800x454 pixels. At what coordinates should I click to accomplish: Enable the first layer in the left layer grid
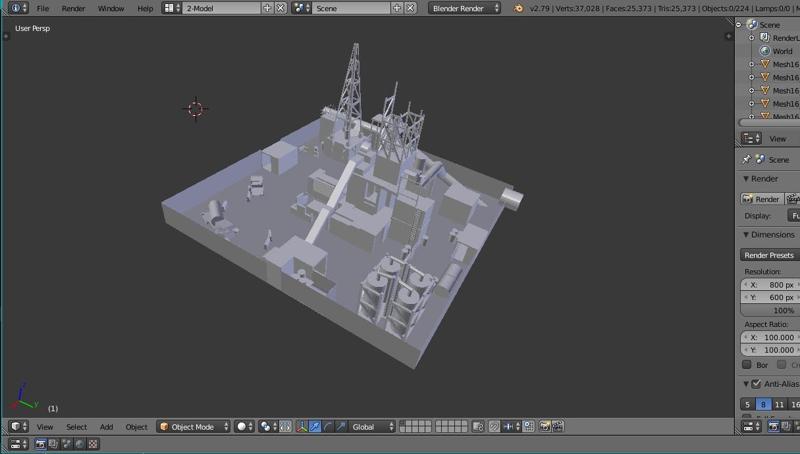pyautogui.click(x=403, y=423)
